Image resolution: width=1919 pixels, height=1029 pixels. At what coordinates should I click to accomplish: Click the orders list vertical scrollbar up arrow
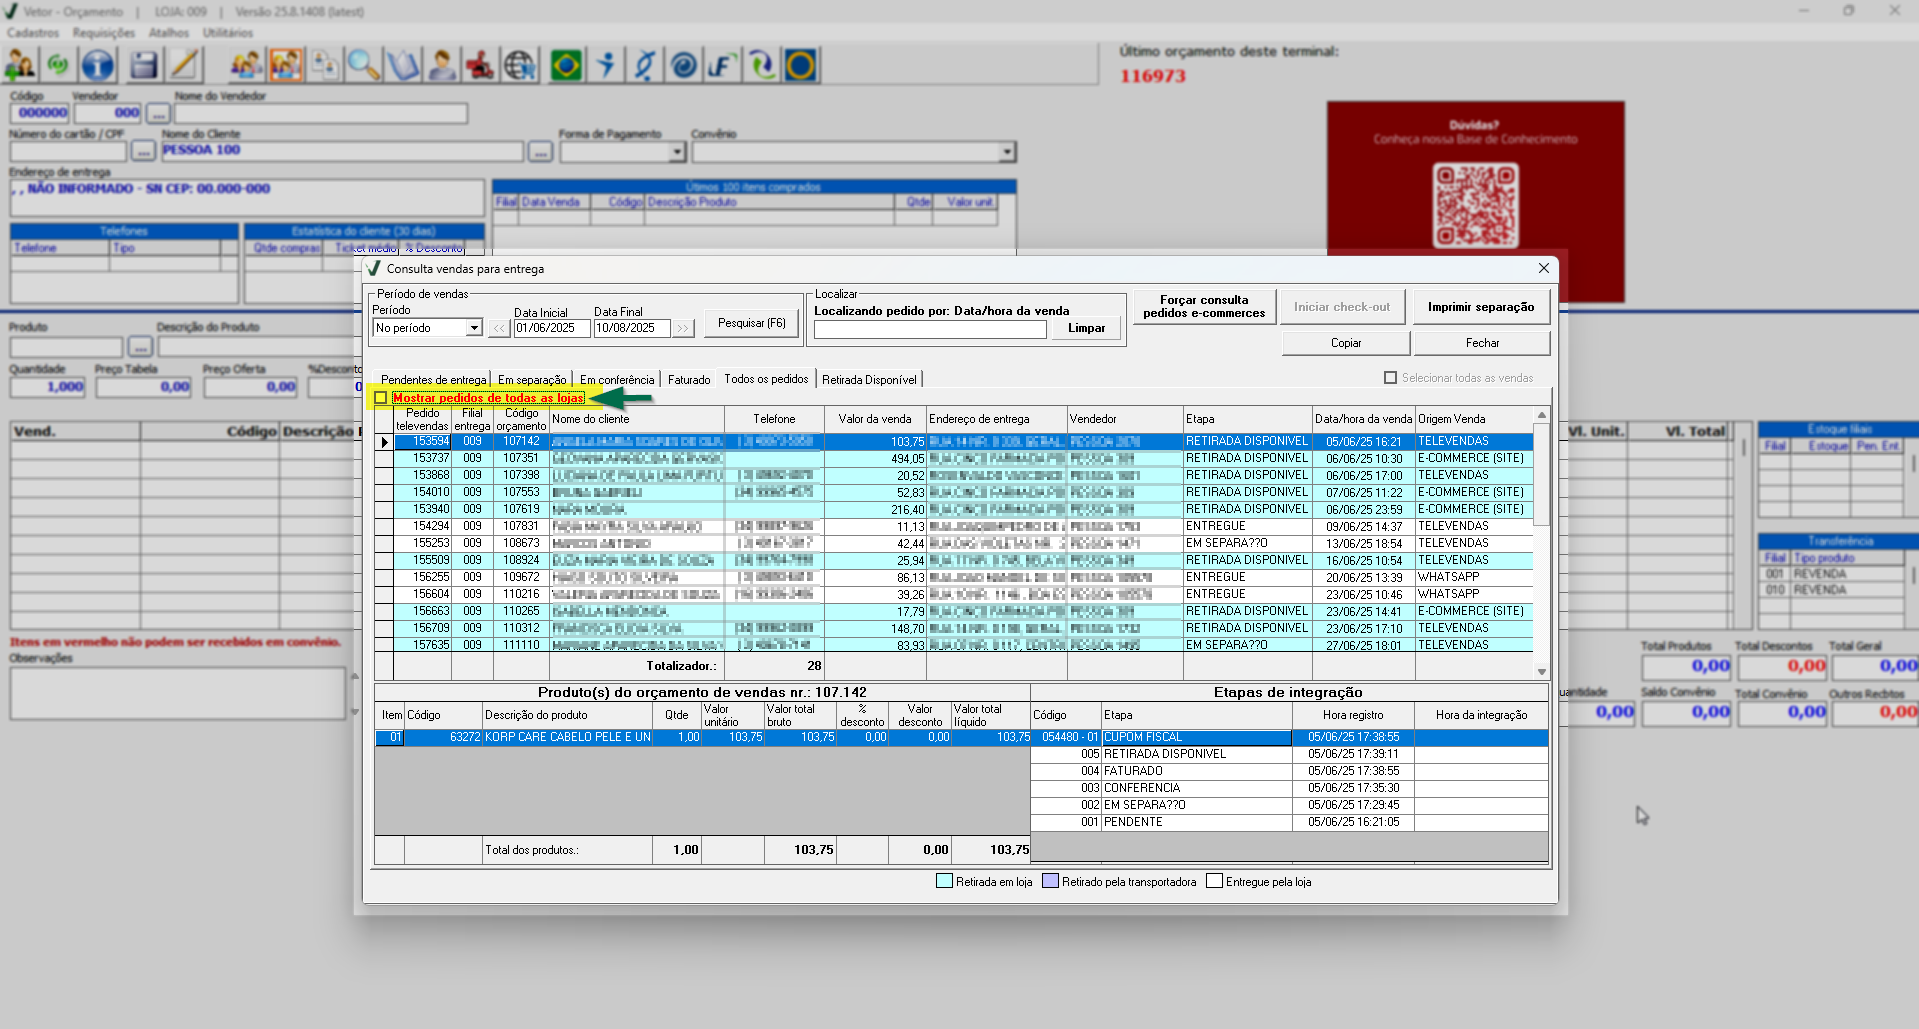coord(1542,414)
